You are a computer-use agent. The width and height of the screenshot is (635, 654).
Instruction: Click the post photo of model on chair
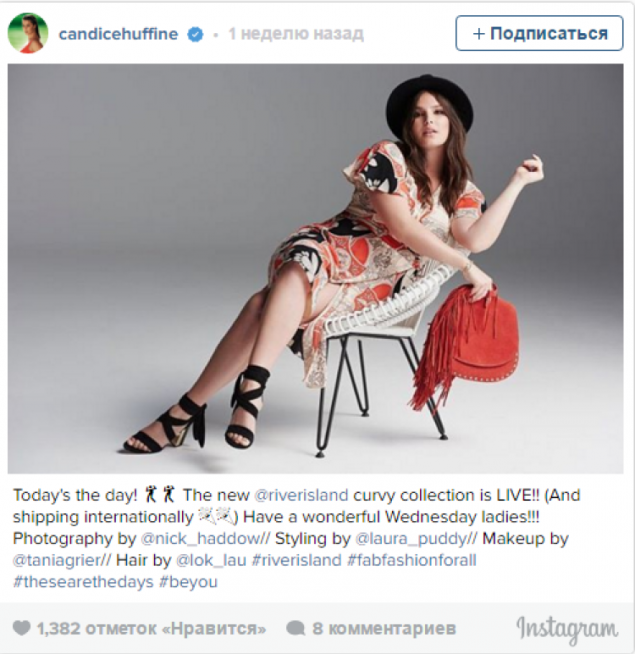click(x=315, y=269)
